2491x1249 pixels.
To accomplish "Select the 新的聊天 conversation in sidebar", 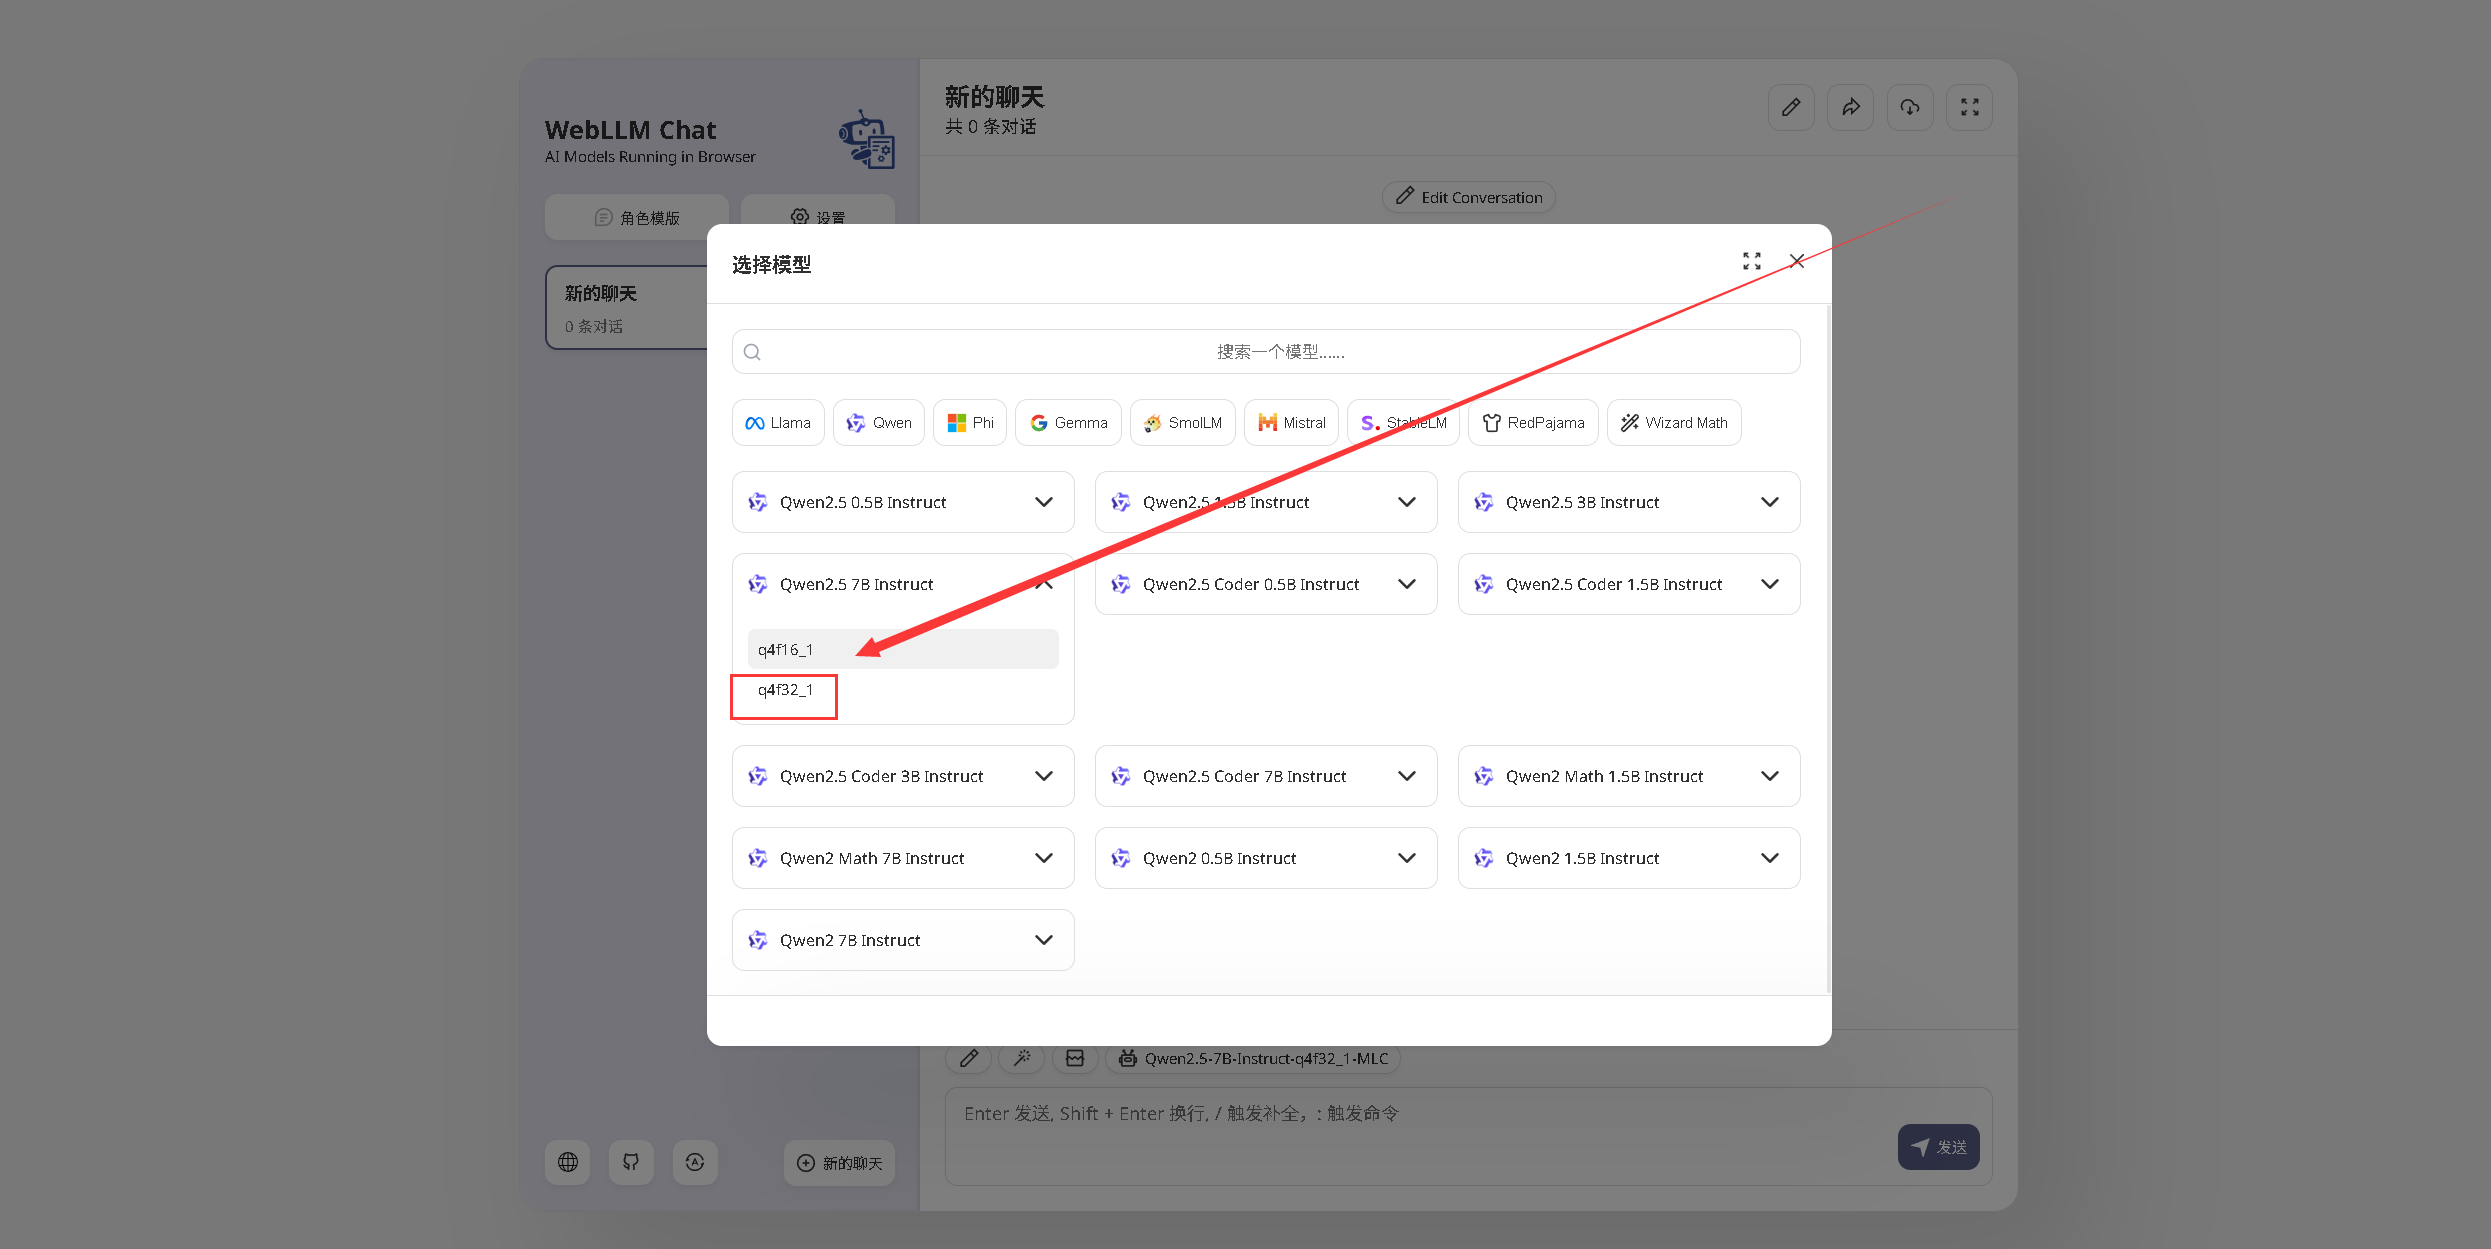I will click(x=627, y=308).
